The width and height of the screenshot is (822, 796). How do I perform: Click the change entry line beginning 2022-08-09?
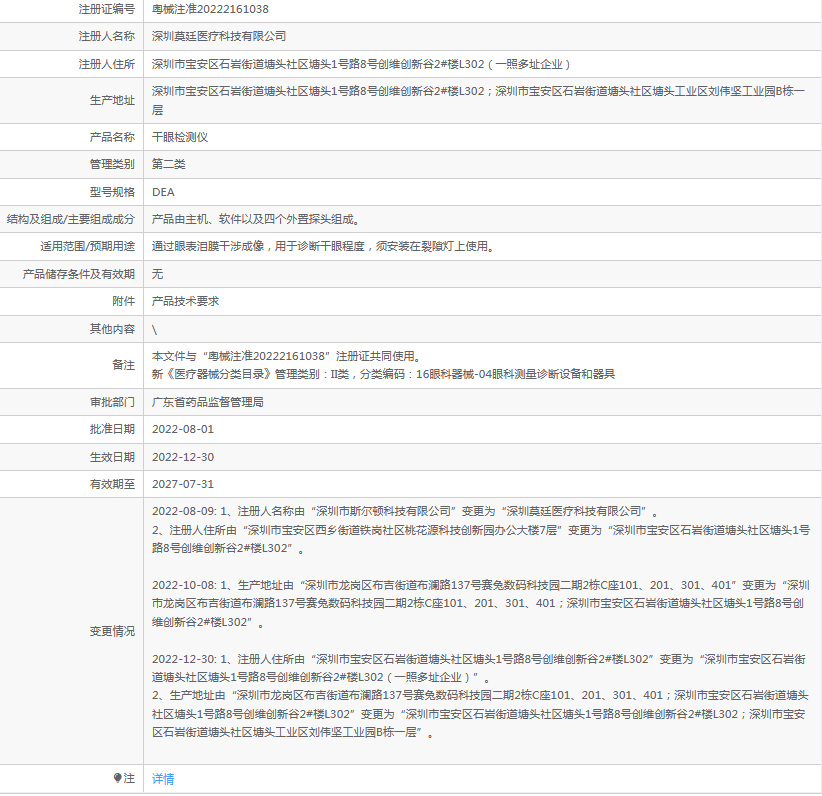click(405, 511)
